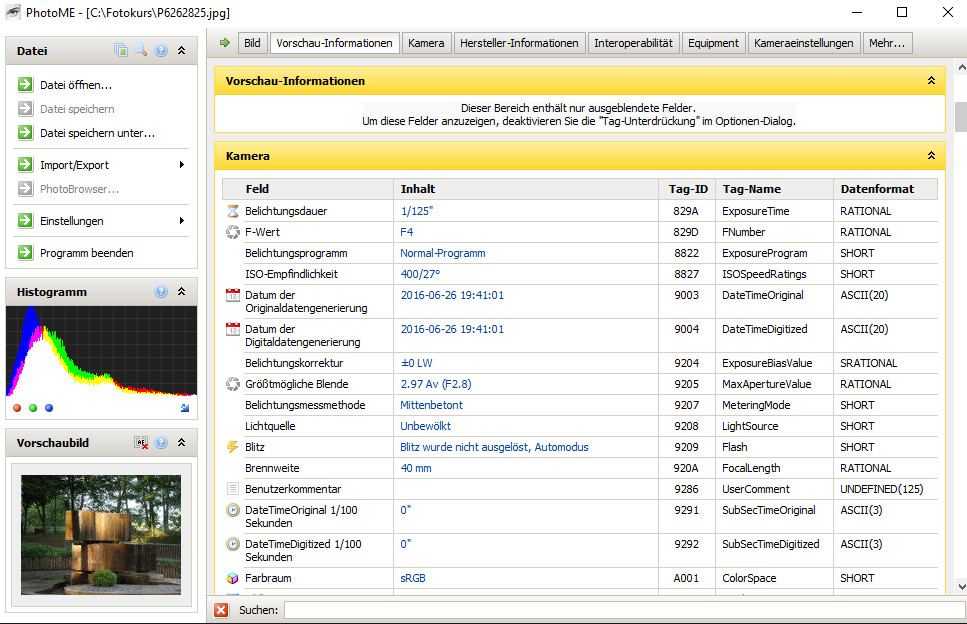967x624 pixels.
Task: Click Programm beenden
Action: coord(86,253)
